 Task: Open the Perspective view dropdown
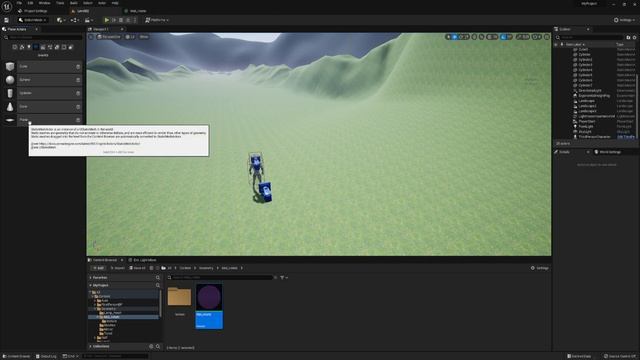point(109,37)
